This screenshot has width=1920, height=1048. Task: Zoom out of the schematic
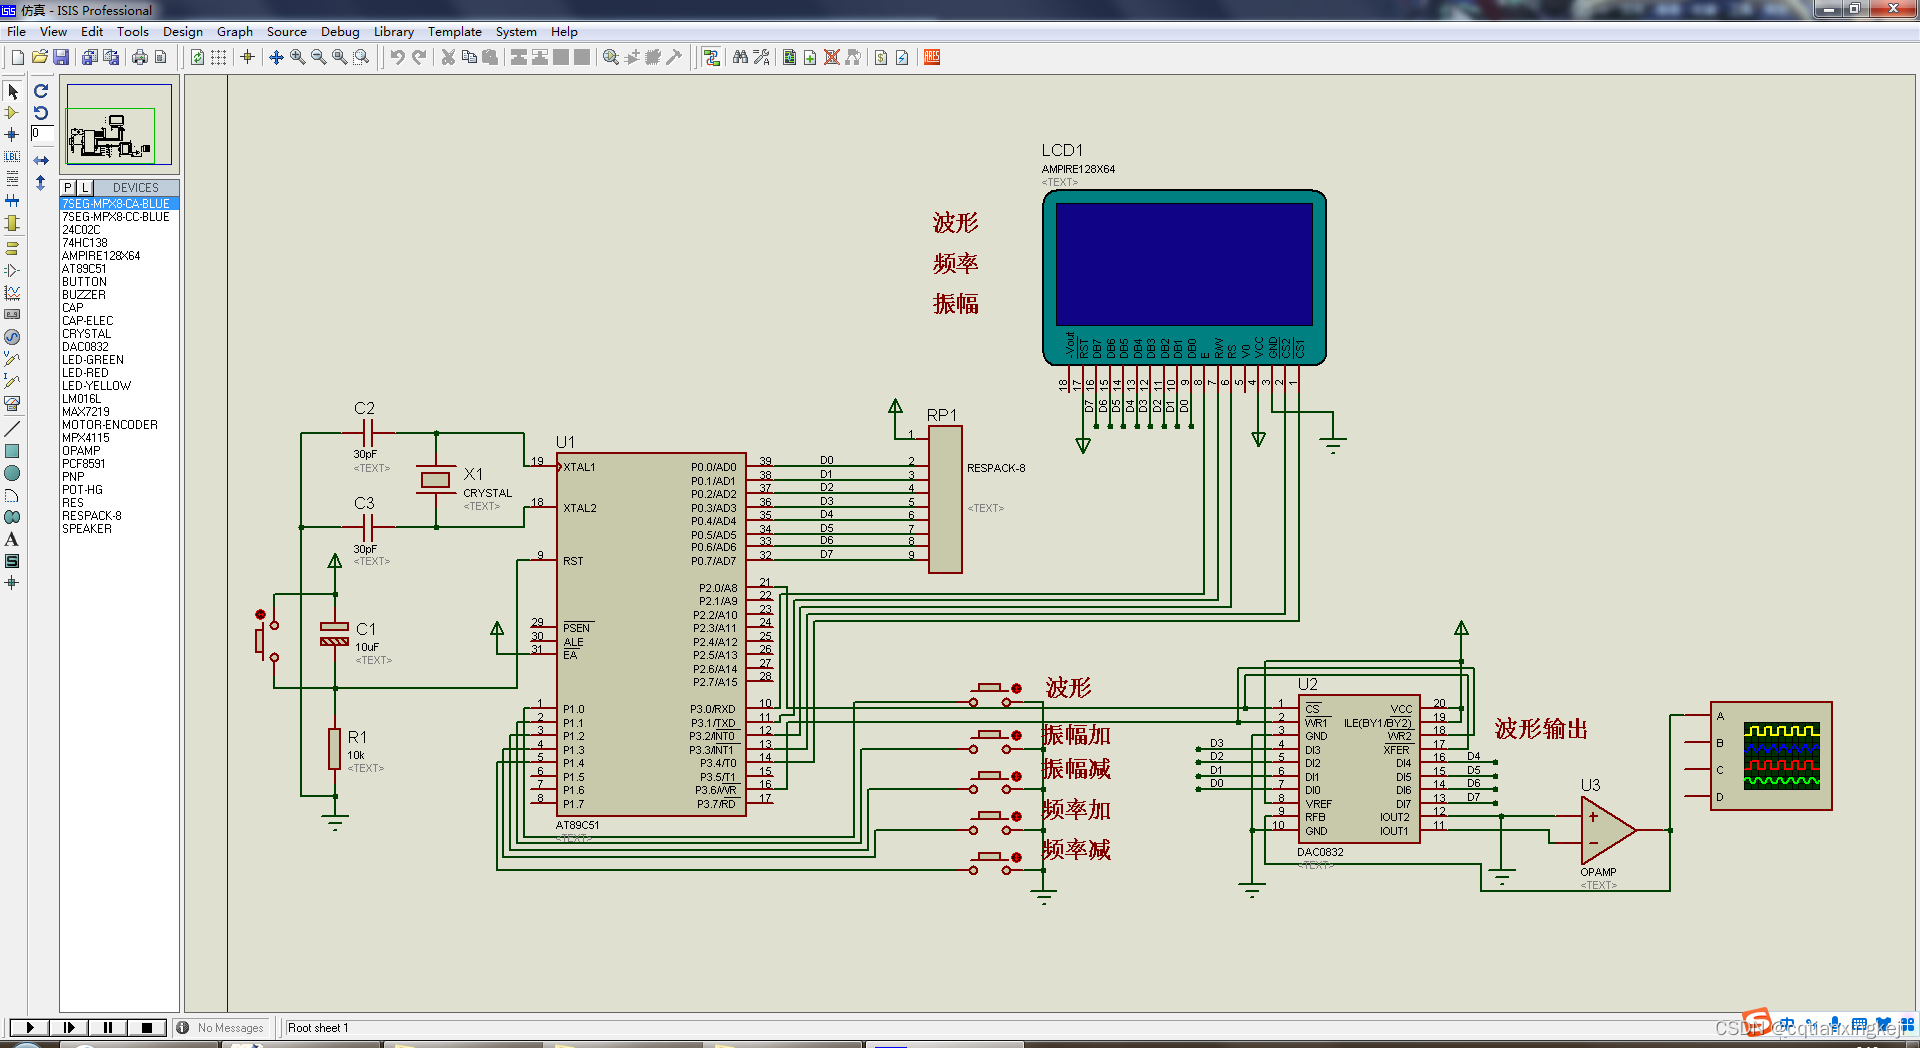coord(318,57)
